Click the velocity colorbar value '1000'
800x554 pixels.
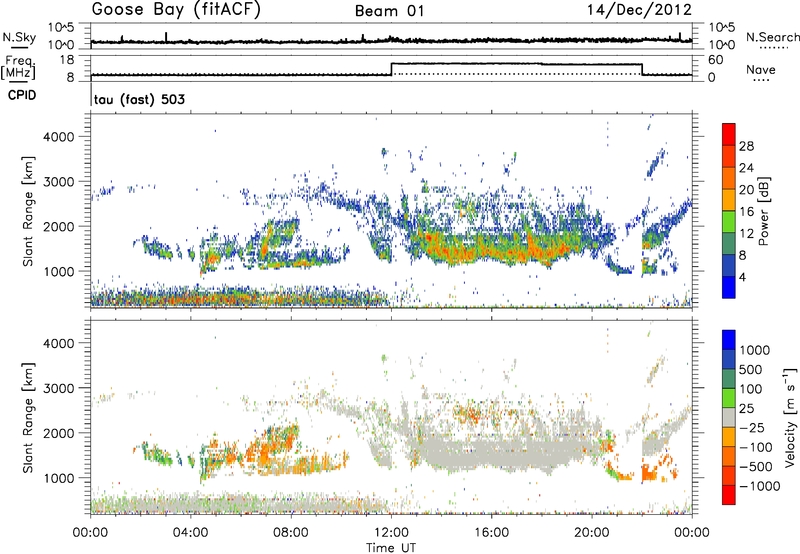[755, 350]
